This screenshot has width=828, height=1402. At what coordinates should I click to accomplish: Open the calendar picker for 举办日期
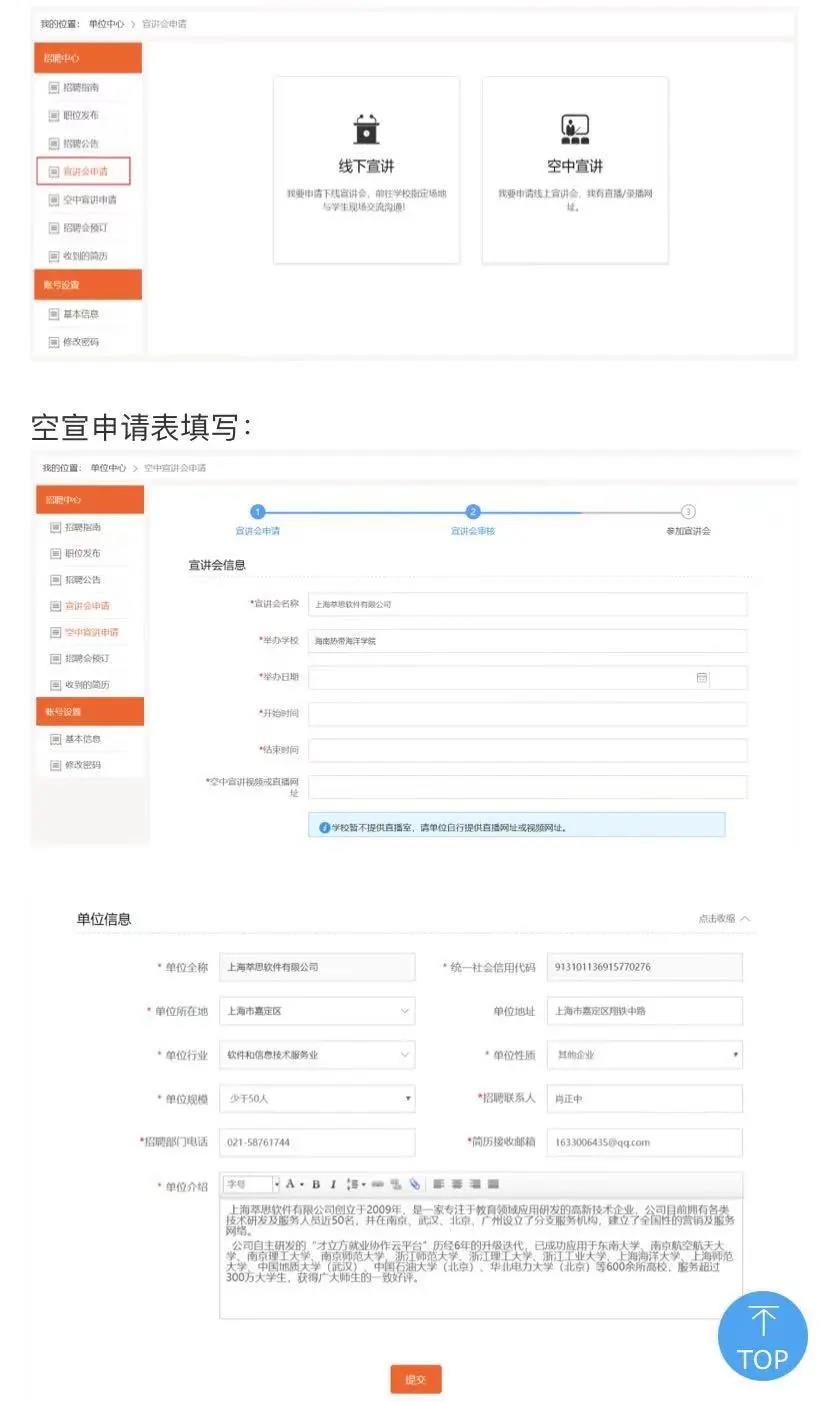pyautogui.click(x=702, y=678)
